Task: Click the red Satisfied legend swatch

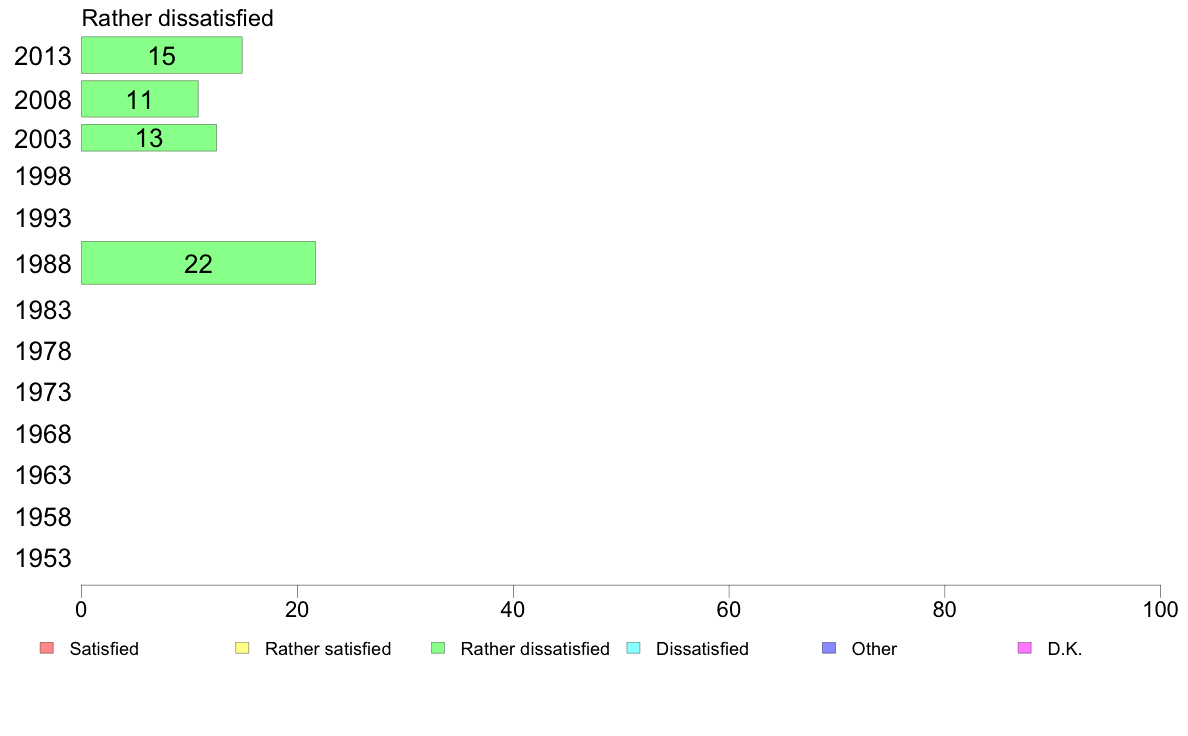Action: tap(47, 648)
